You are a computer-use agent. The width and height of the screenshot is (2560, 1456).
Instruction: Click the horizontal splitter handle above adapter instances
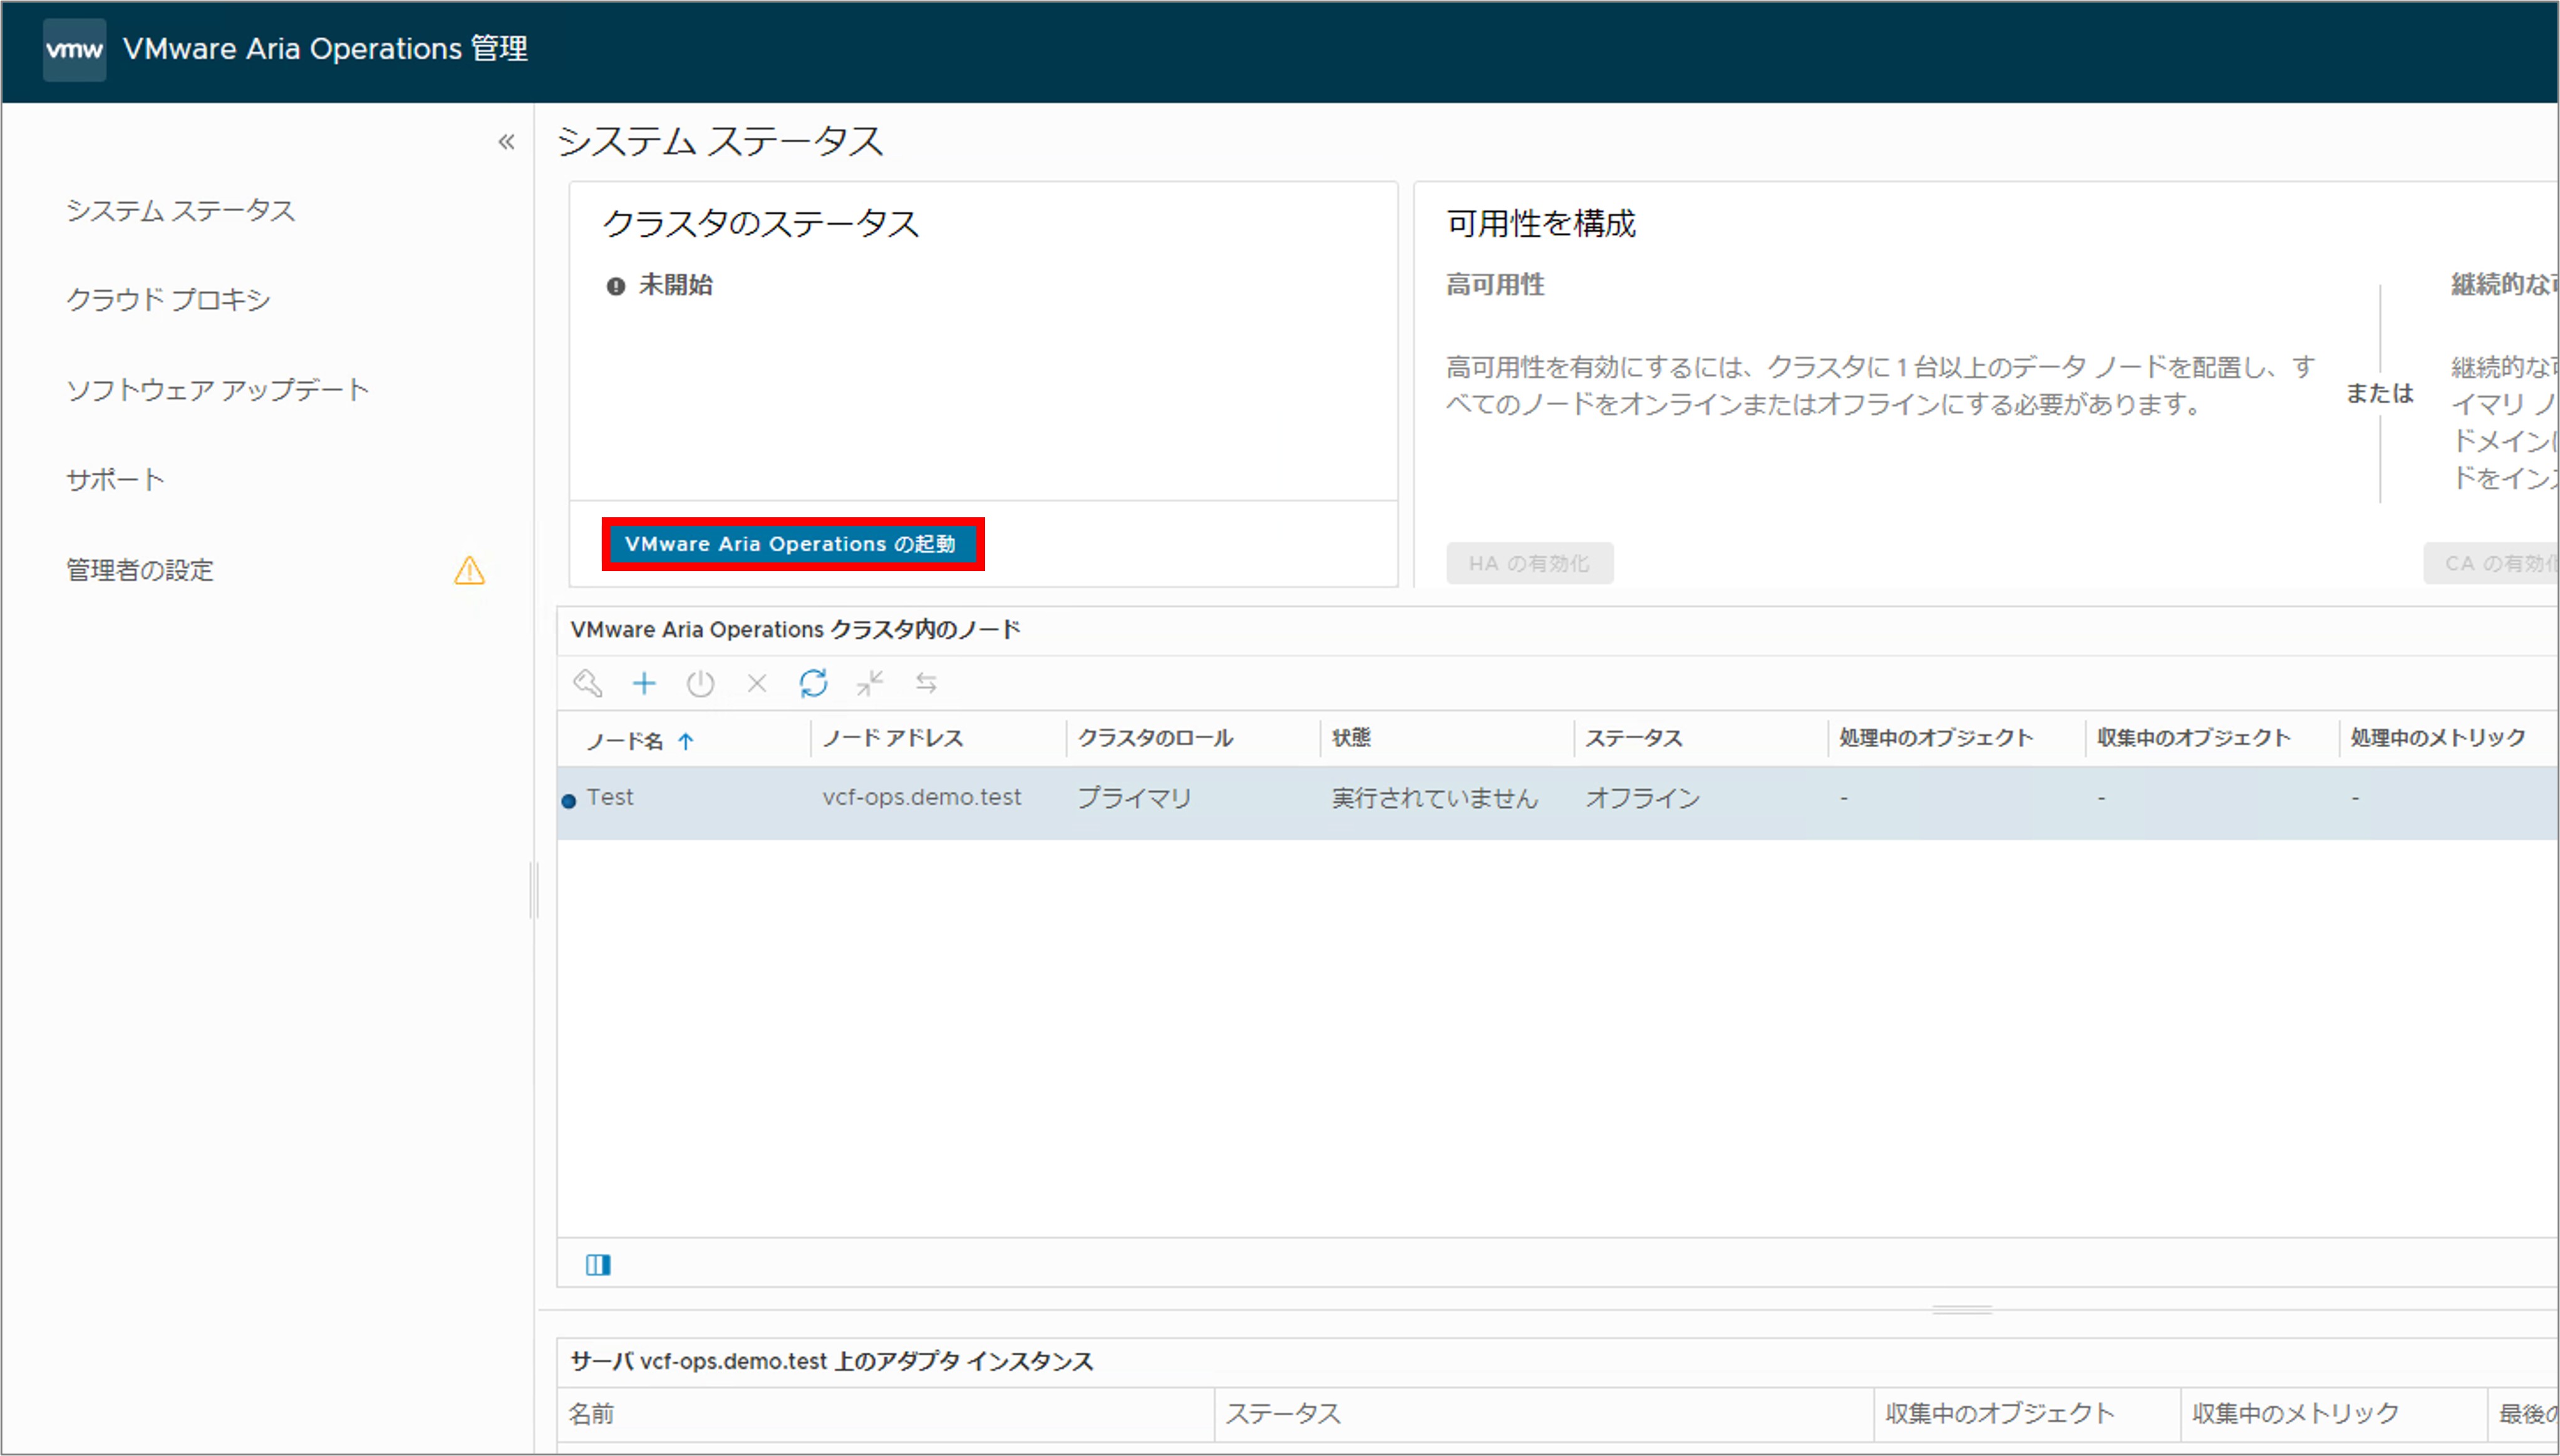pyautogui.click(x=1961, y=1309)
